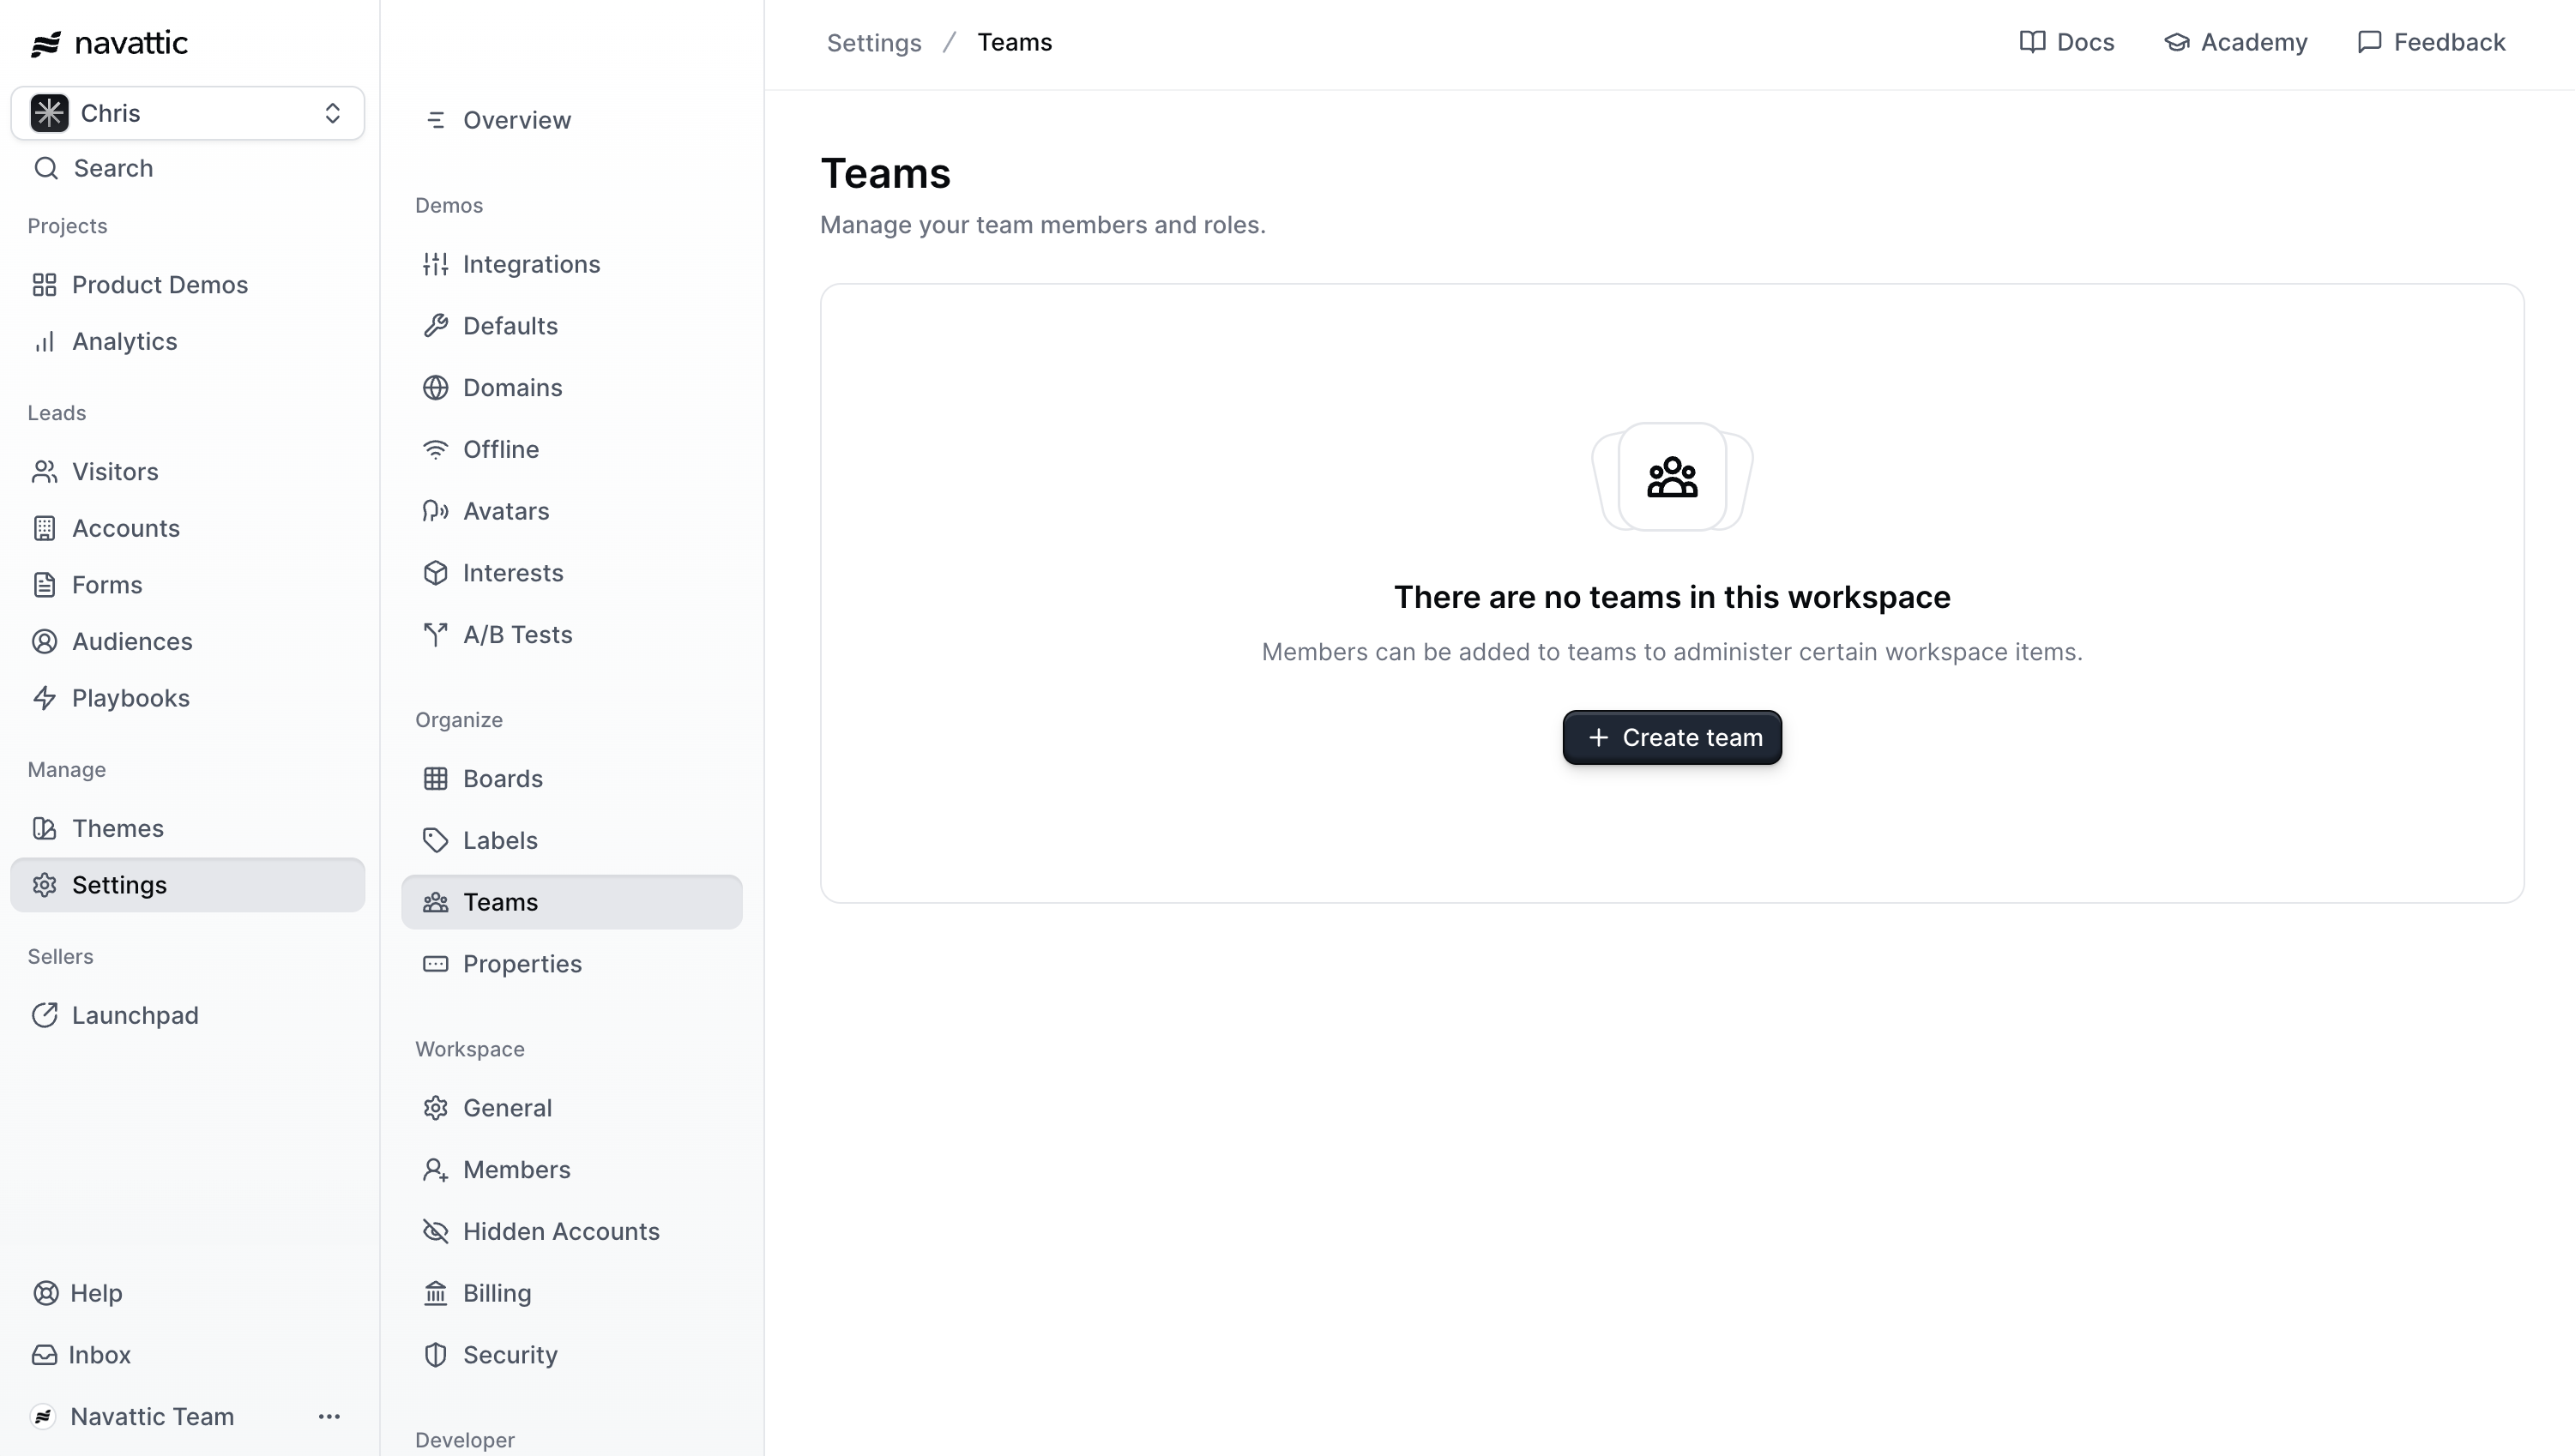Click the Search magnifier icon

pyautogui.click(x=45, y=168)
